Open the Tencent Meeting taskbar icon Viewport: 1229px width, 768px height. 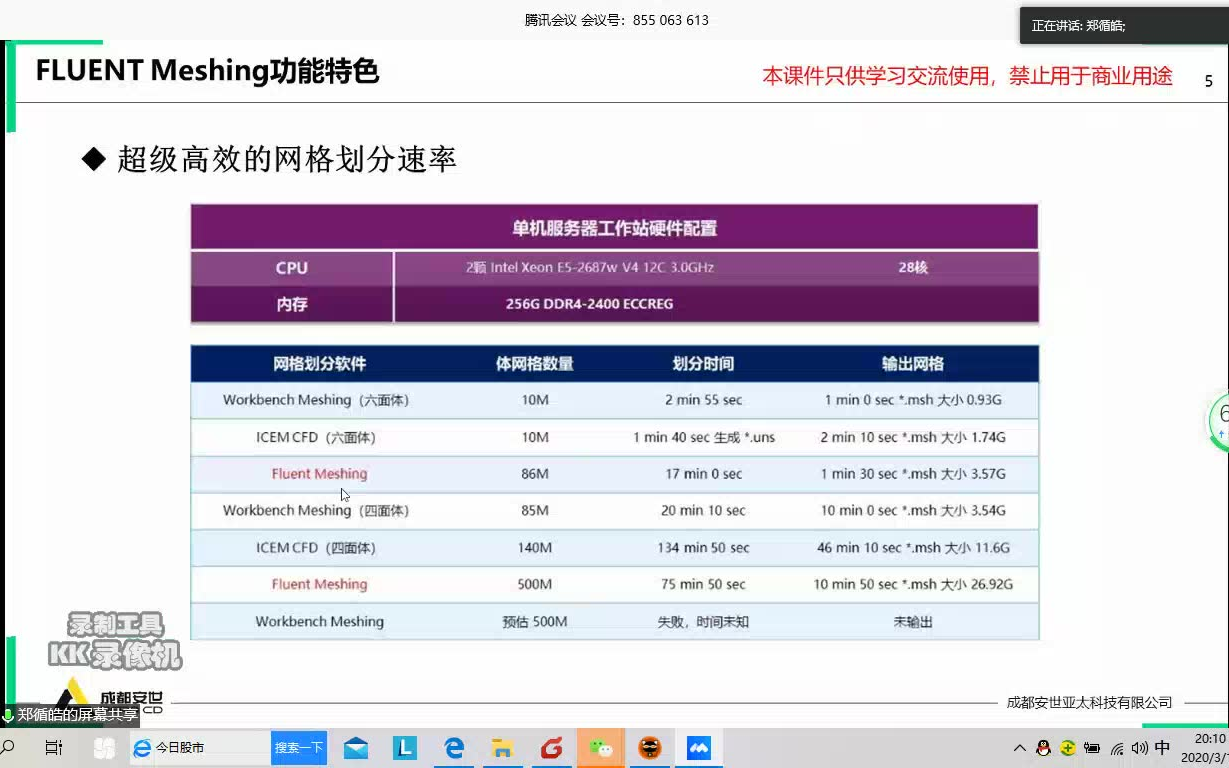coord(700,747)
